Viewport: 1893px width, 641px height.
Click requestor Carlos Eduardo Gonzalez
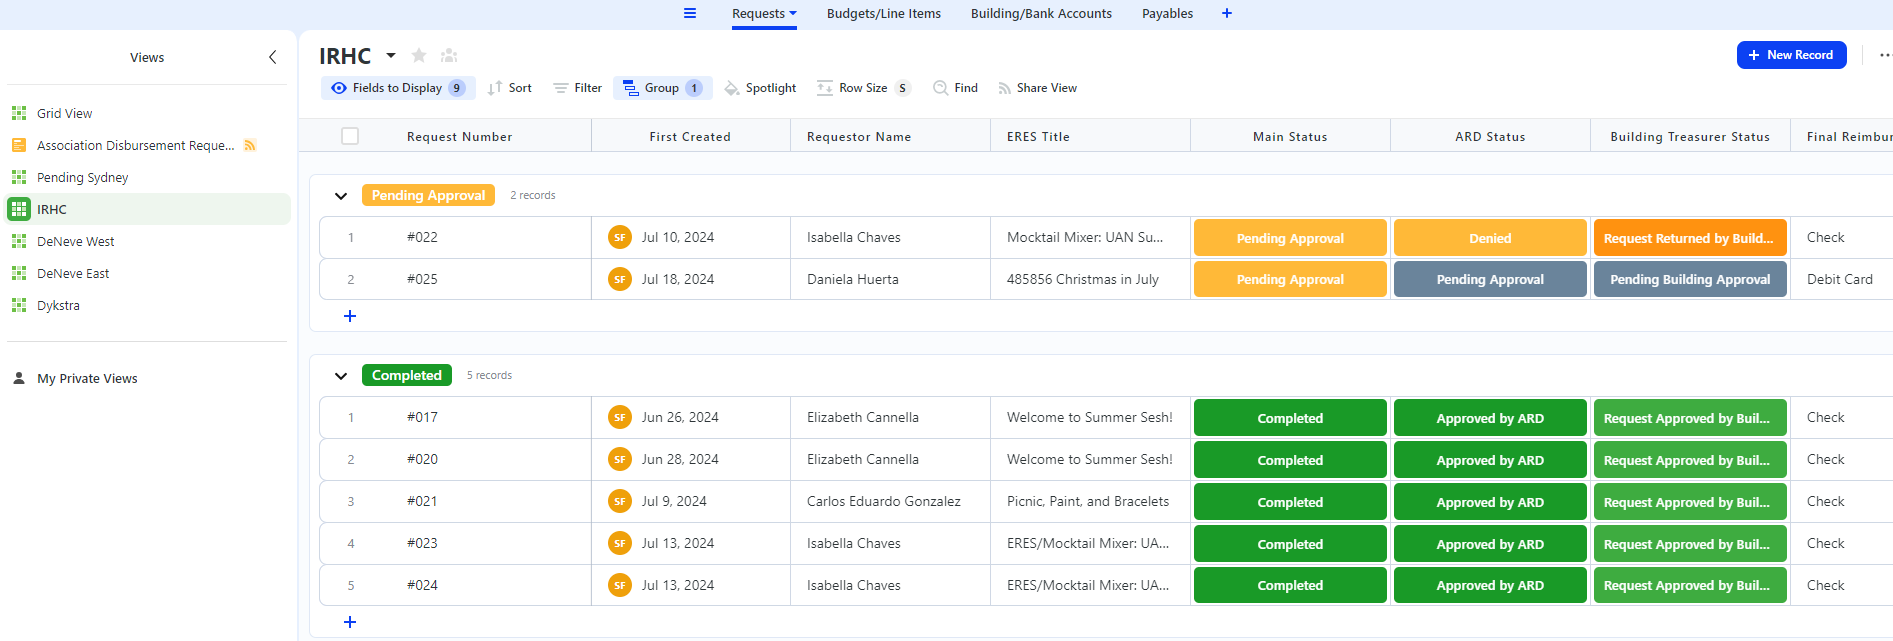click(x=884, y=501)
